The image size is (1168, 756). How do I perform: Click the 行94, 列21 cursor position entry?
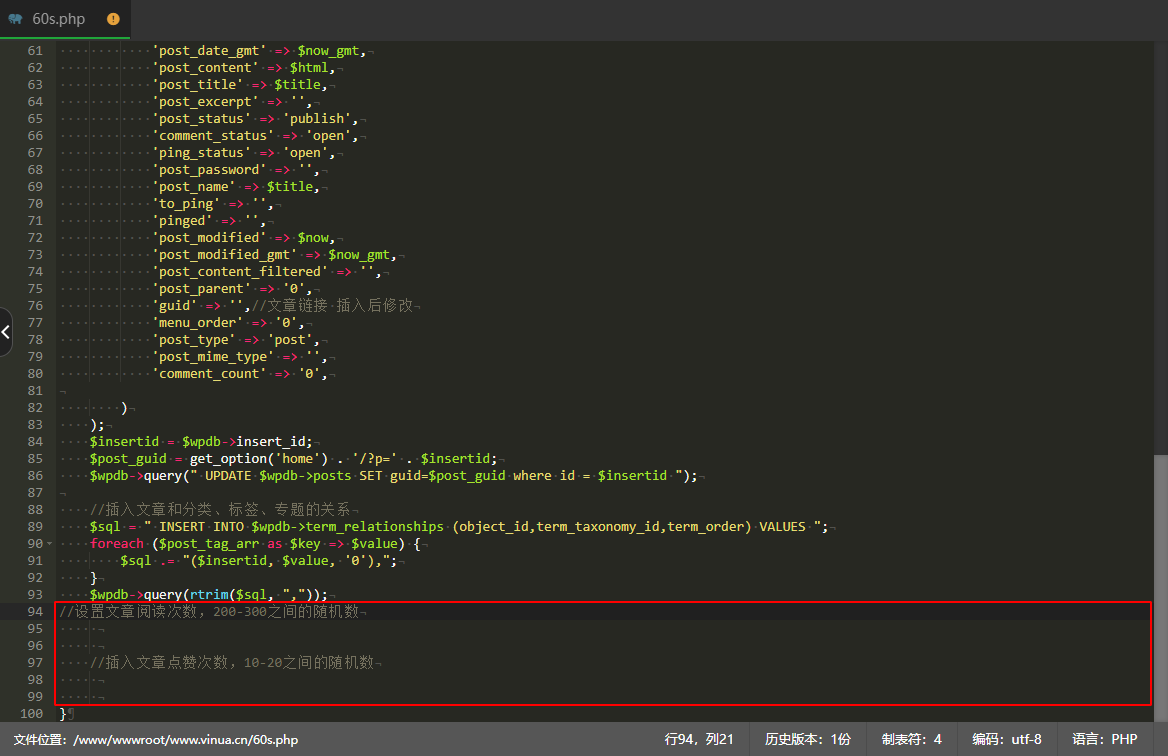(x=699, y=739)
